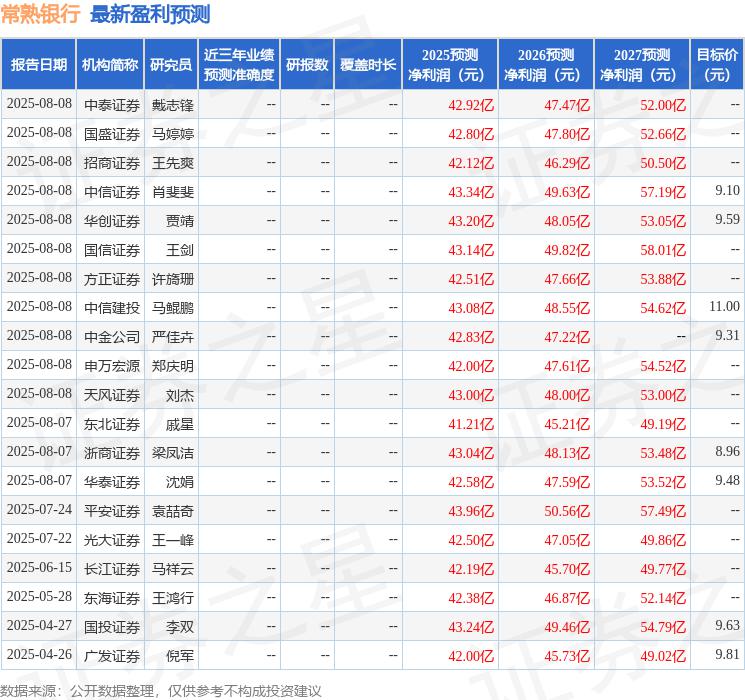The height and width of the screenshot is (700, 745).
Task: Select the 广发证券 institution cell
Action: click(112, 656)
